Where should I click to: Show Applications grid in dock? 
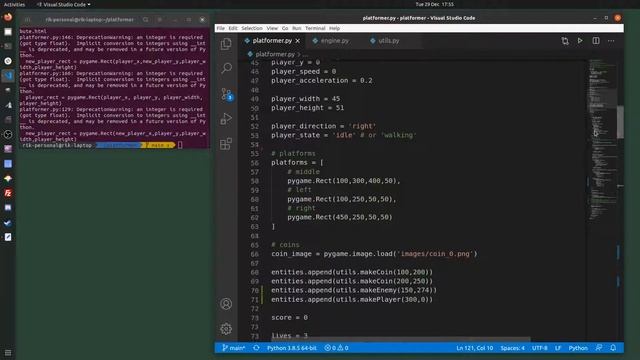pos(8,353)
